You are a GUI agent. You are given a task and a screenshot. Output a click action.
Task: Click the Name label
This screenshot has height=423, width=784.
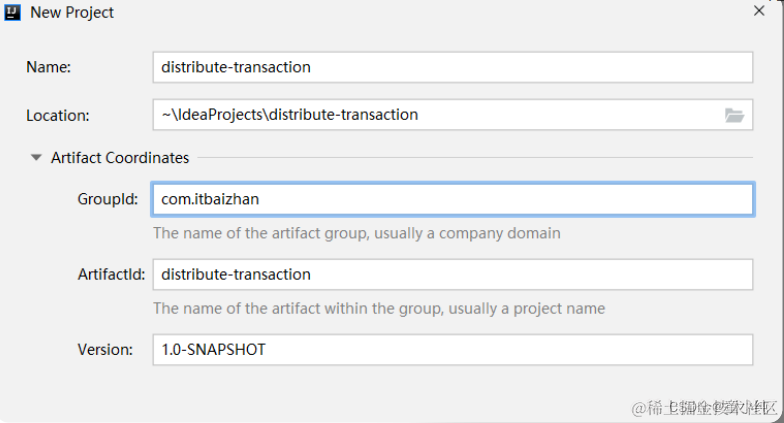pos(49,67)
